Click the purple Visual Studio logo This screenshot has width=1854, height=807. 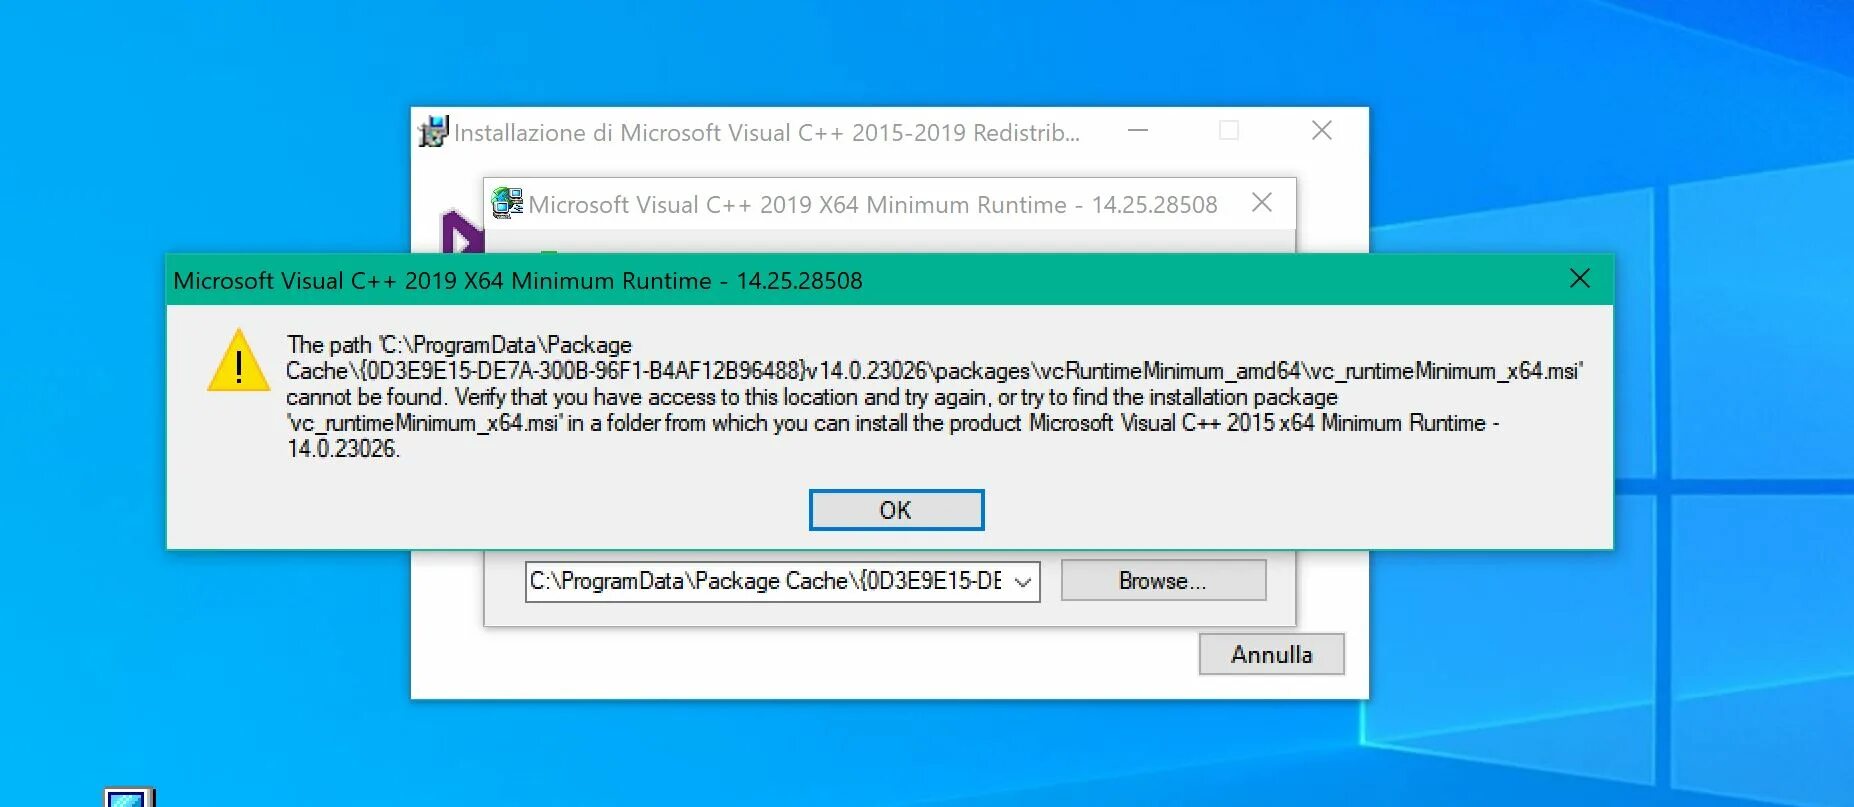[x=462, y=233]
